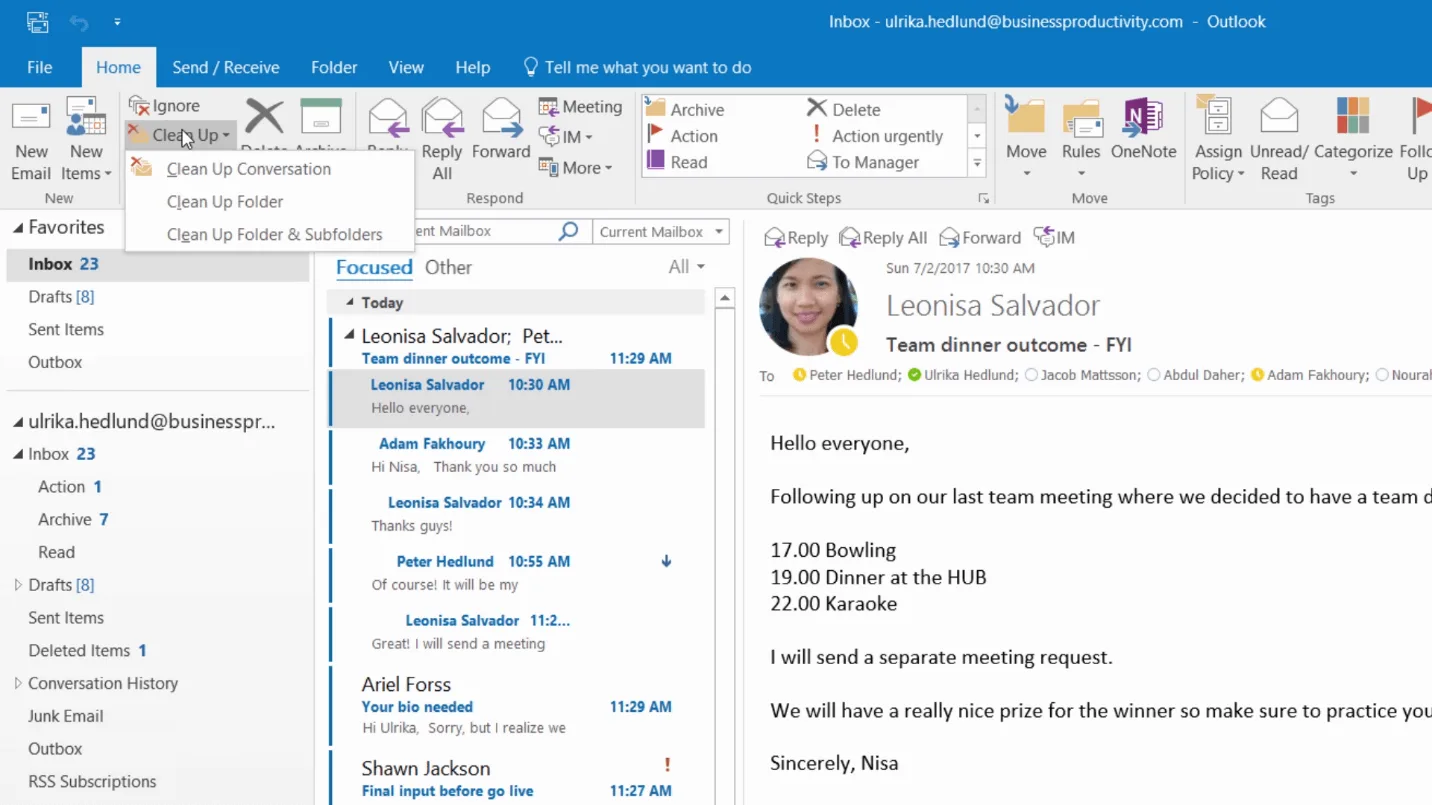
Task: Open the Ariel Forss Your bio needed email
Action: click(518, 705)
